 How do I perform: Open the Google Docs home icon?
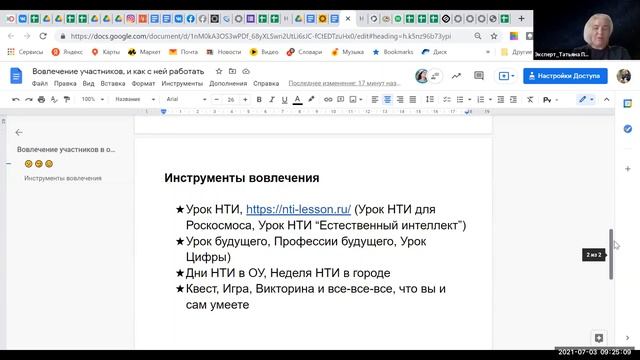point(16,76)
